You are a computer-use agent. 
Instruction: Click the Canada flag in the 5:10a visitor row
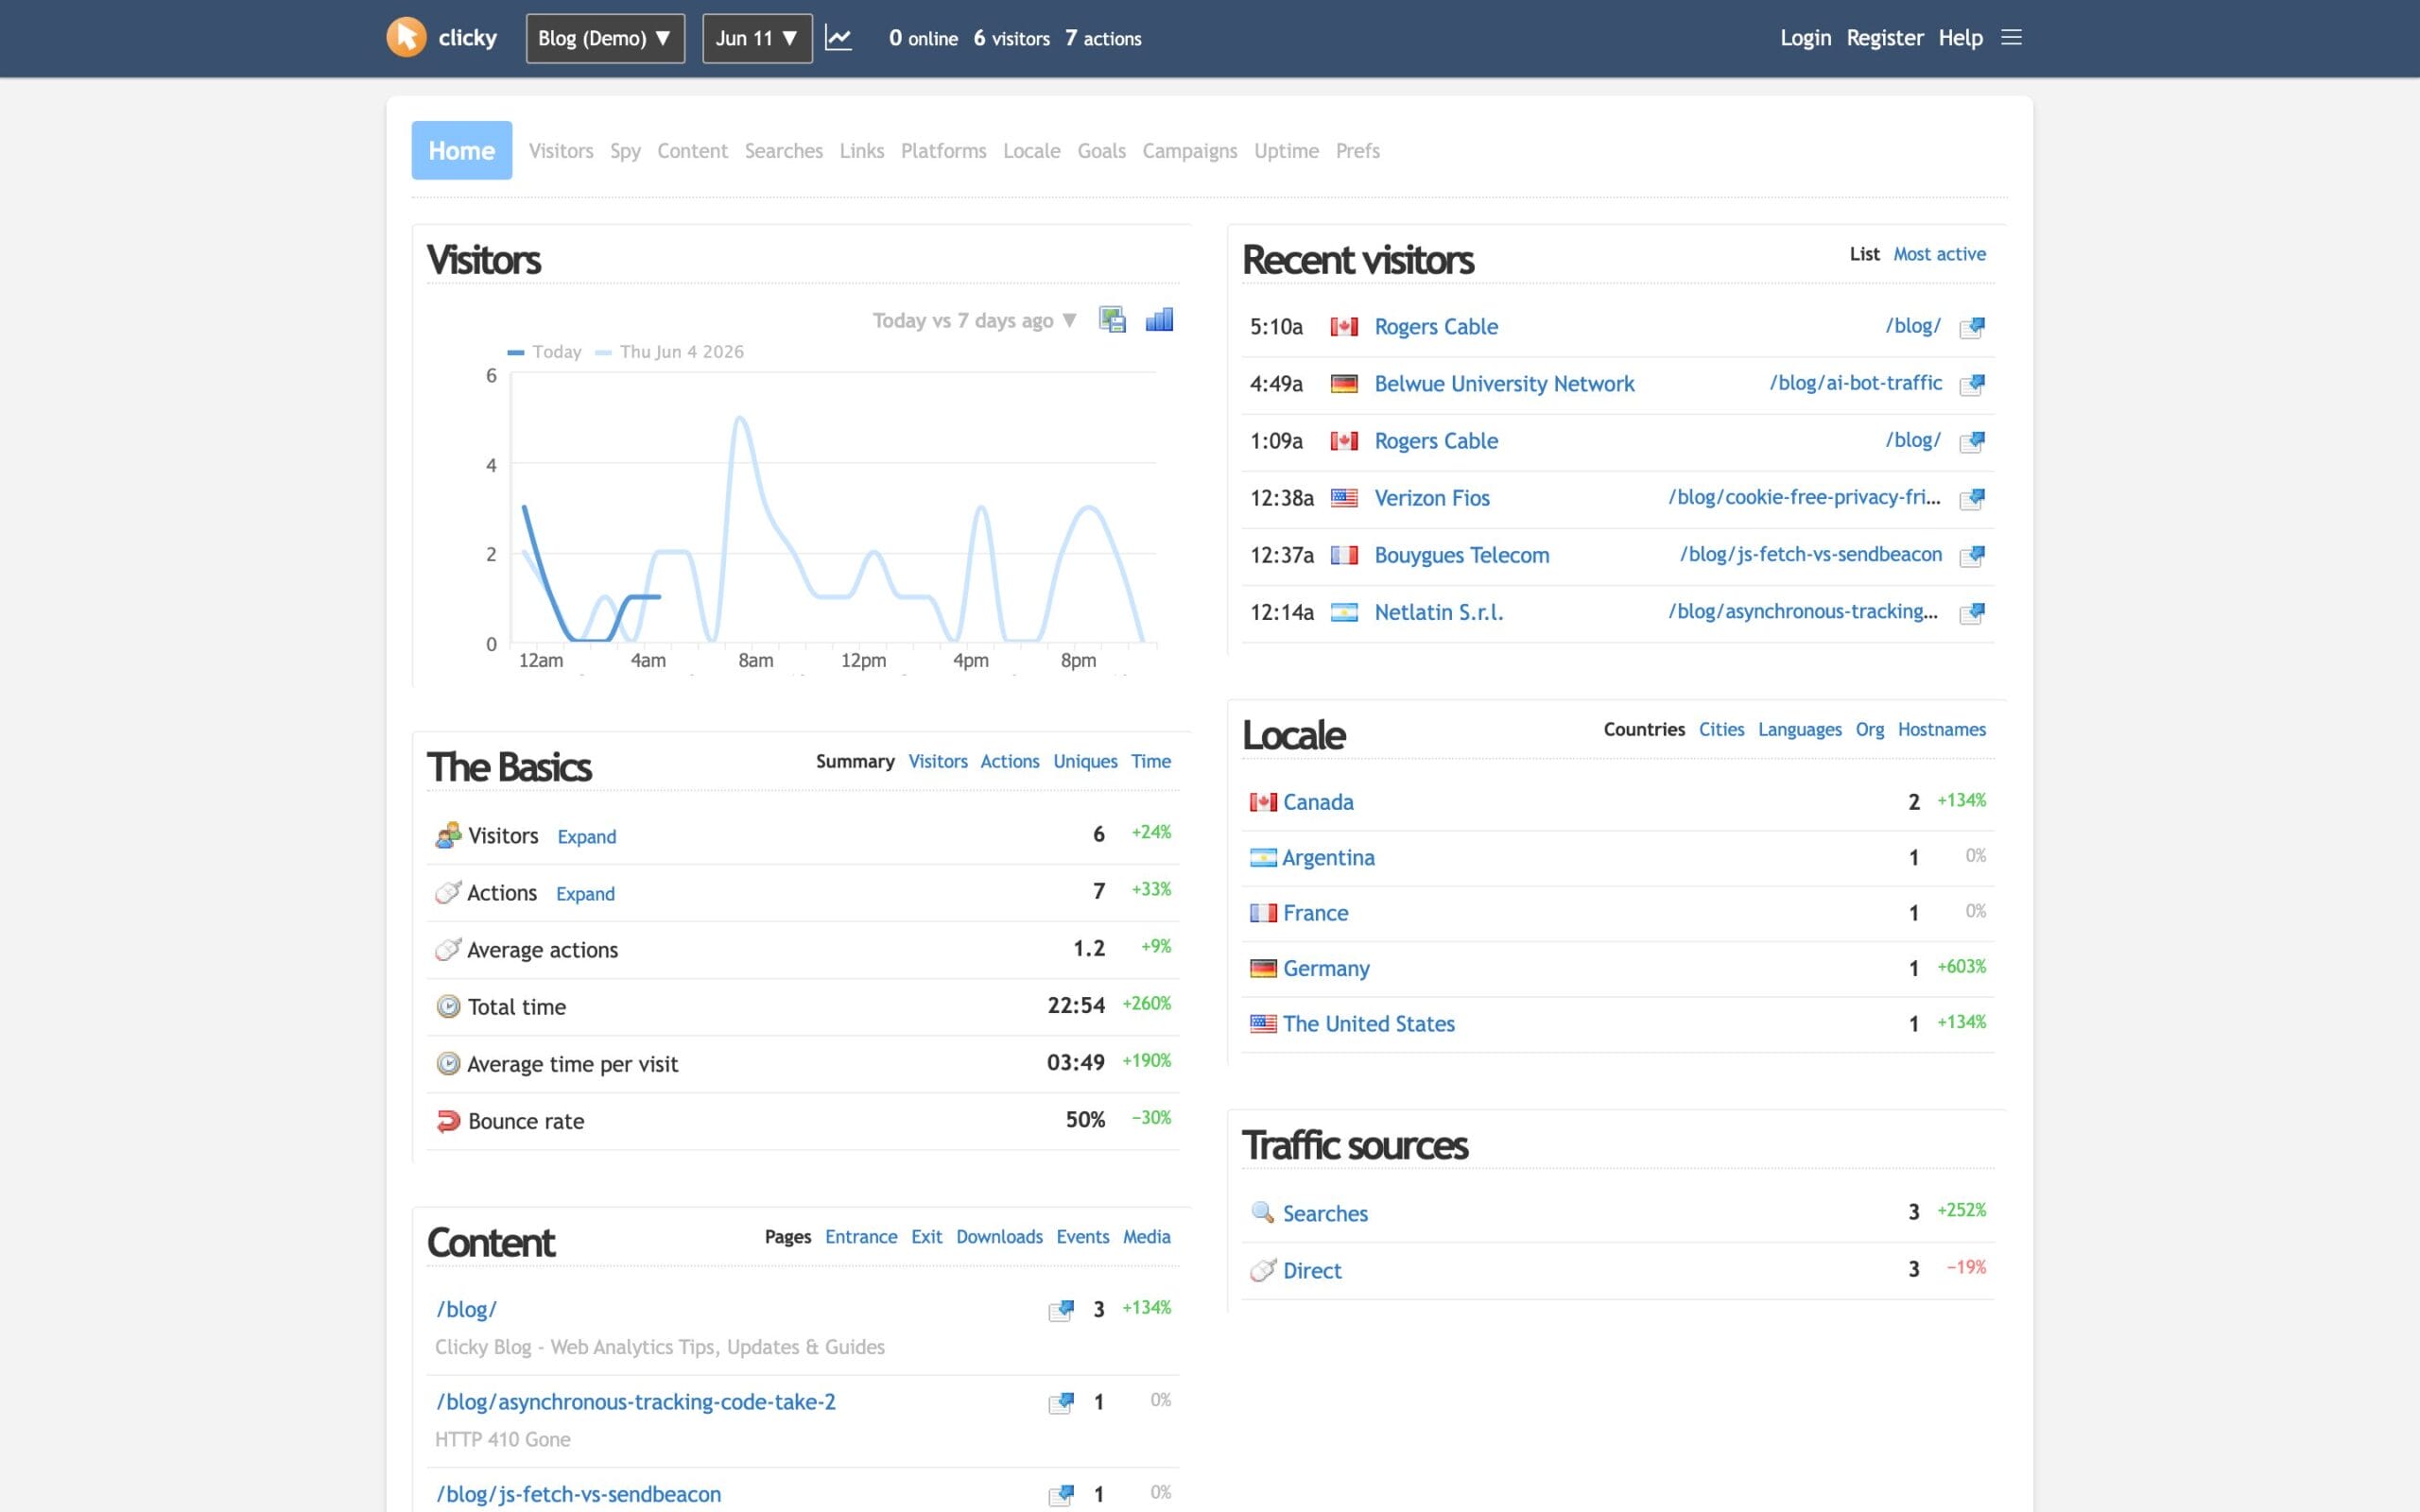(x=1344, y=327)
